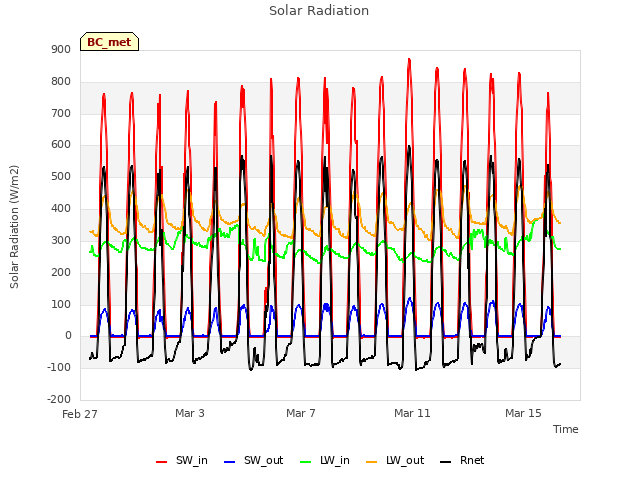Image resolution: width=640 pixels, height=480 pixels.
Task: Click the green LW_in legend swatch
Action: (306, 462)
